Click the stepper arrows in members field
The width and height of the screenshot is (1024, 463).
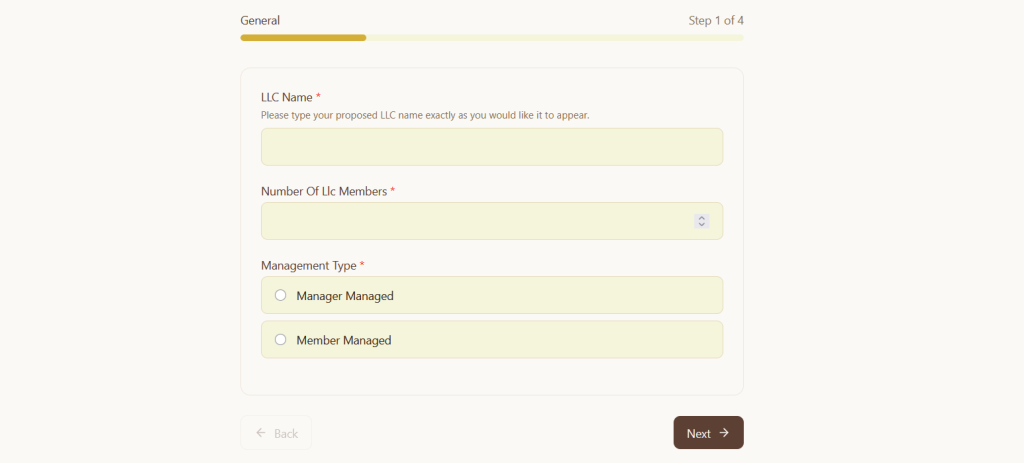[x=702, y=221]
